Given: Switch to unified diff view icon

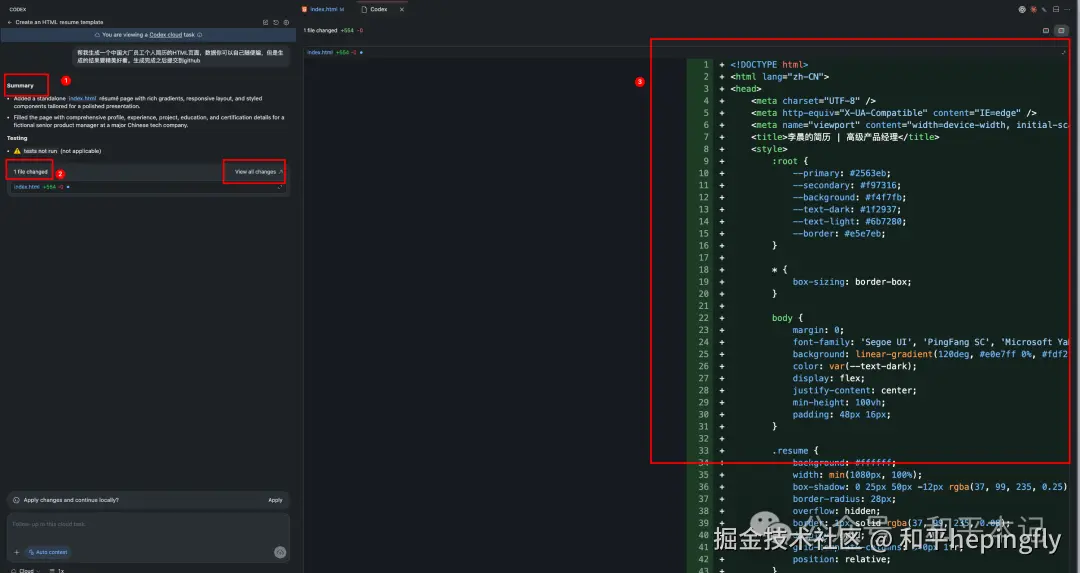Looking at the screenshot, I should (1046, 30).
